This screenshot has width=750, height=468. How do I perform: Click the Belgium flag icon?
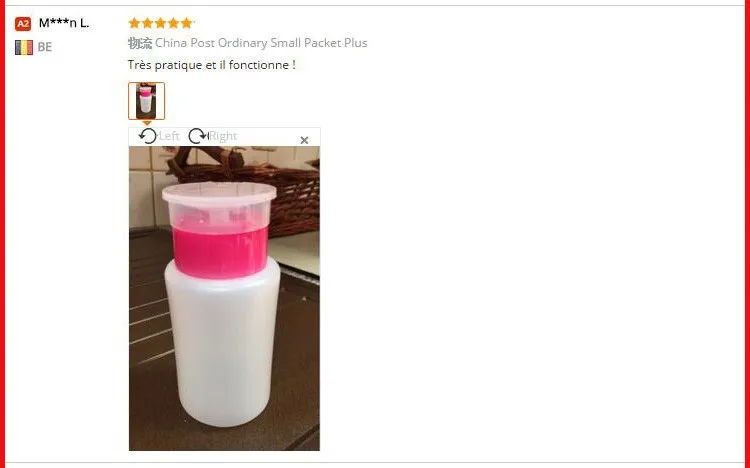tap(24, 47)
